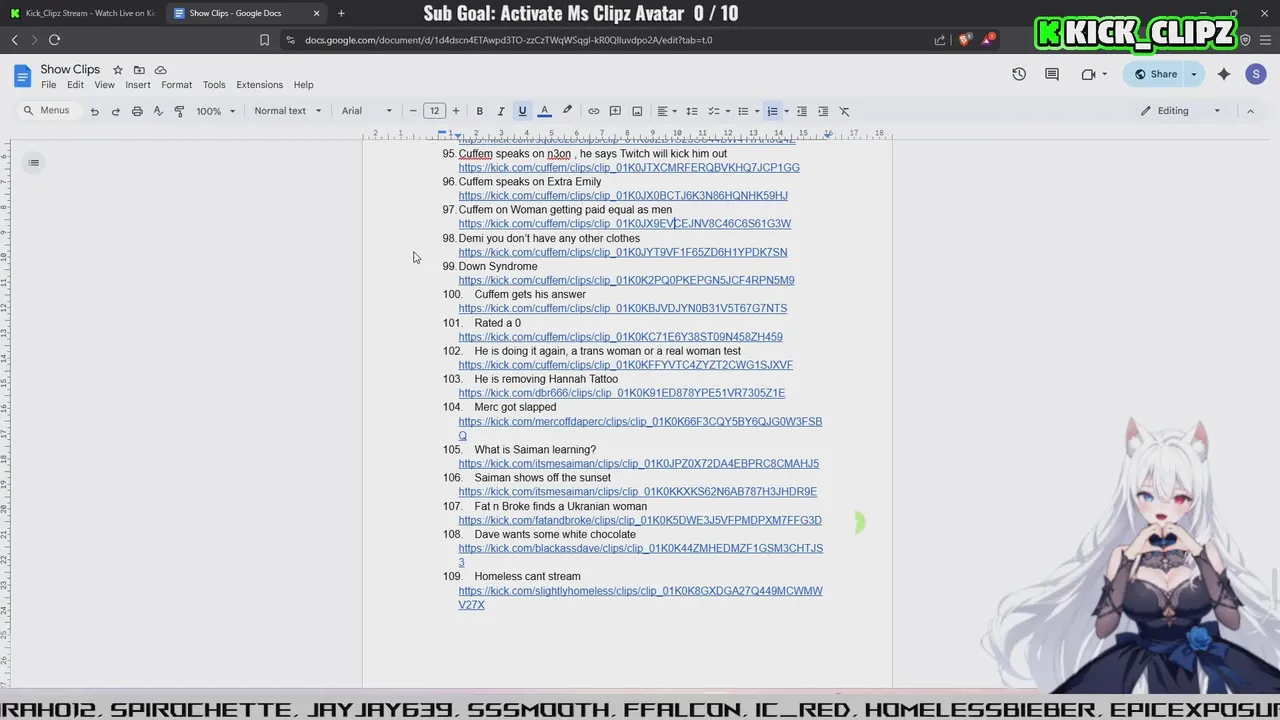This screenshot has height=720, width=1280.
Task: Open the link under Cuffem speaks on Extra Emily
Action: pyautogui.click(x=623, y=196)
